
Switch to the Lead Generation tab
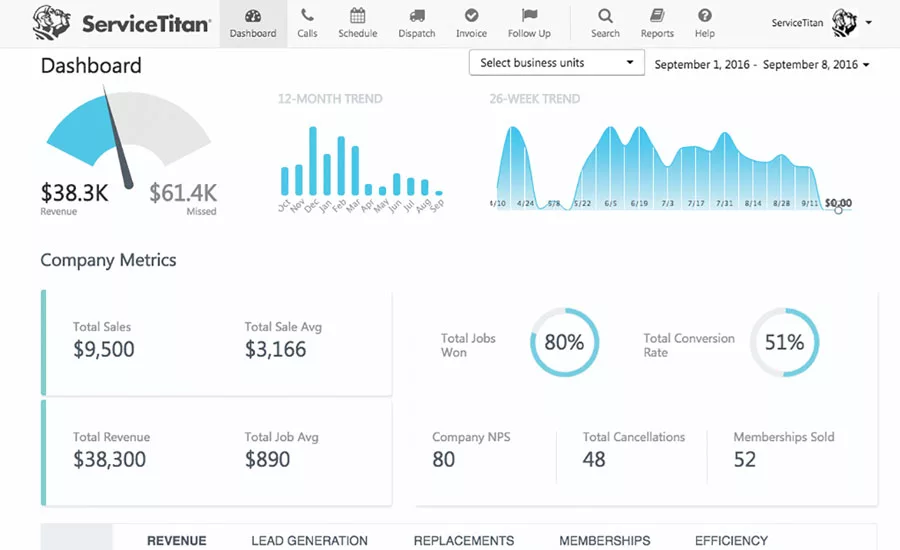309,540
